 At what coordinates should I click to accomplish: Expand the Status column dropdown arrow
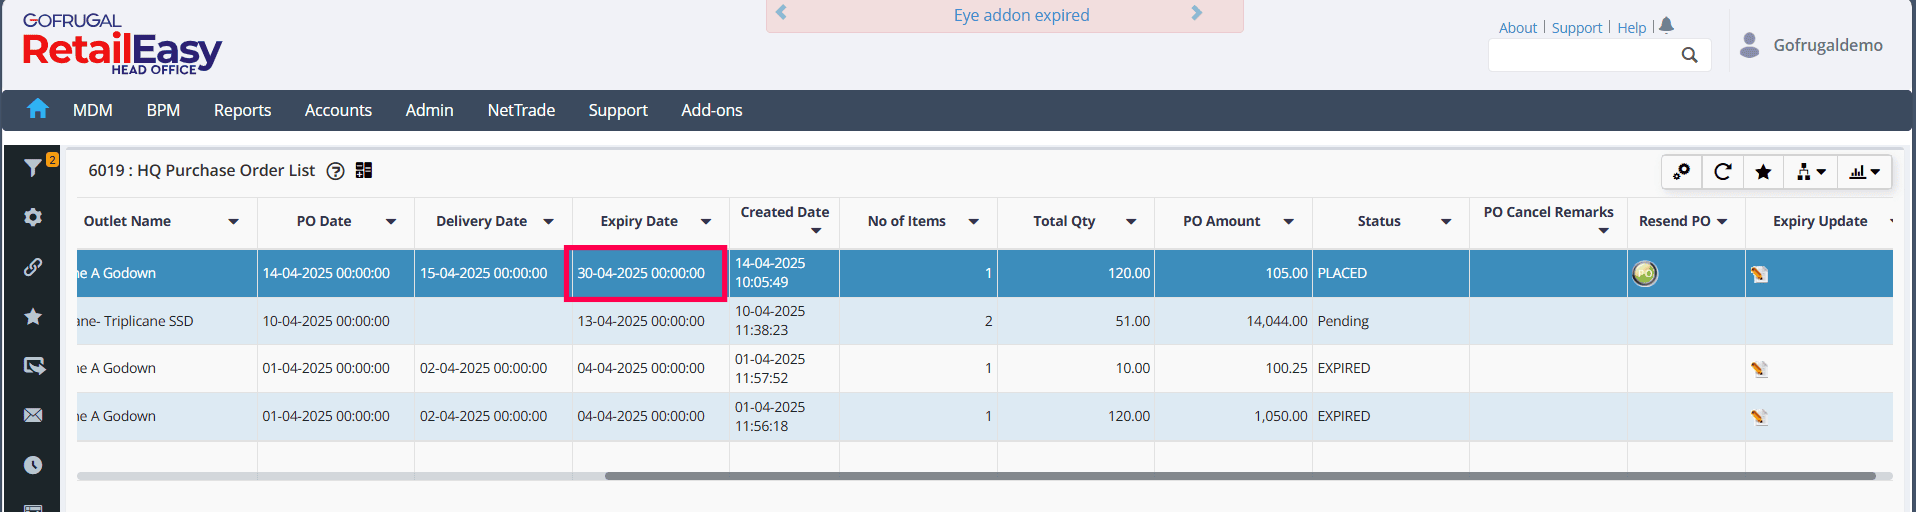(1446, 222)
